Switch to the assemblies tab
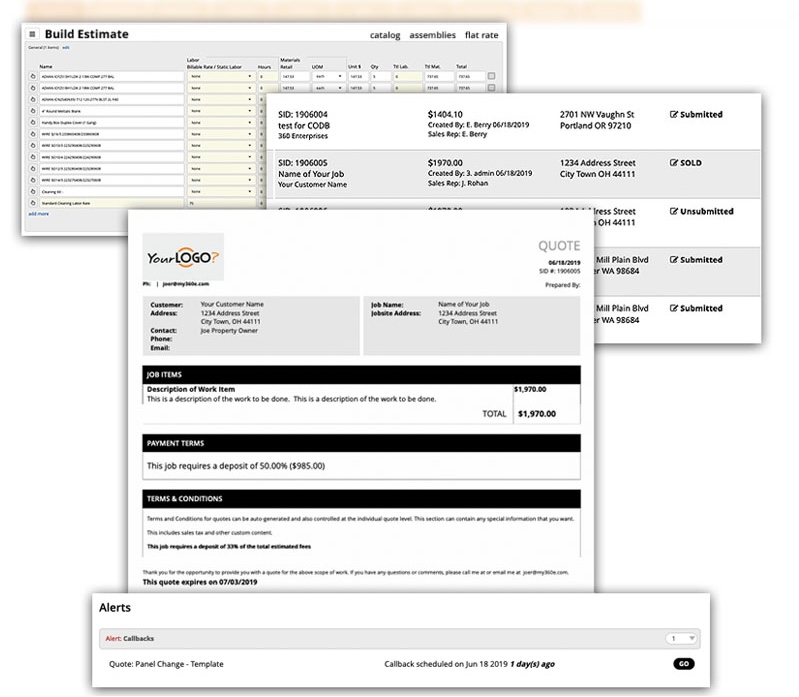 [432, 35]
